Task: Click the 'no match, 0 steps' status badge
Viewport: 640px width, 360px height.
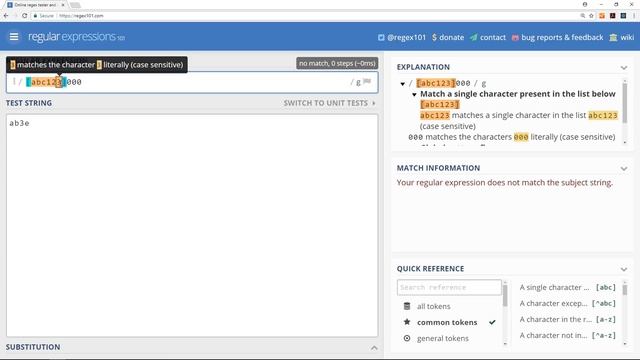Action: pyautogui.click(x=337, y=63)
